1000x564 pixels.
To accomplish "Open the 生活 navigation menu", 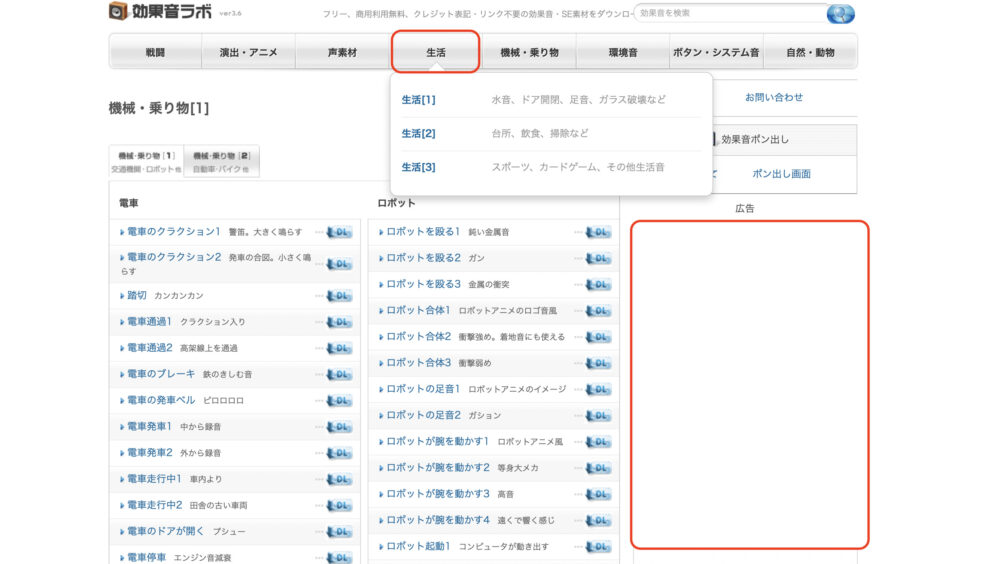I will [435, 52].
